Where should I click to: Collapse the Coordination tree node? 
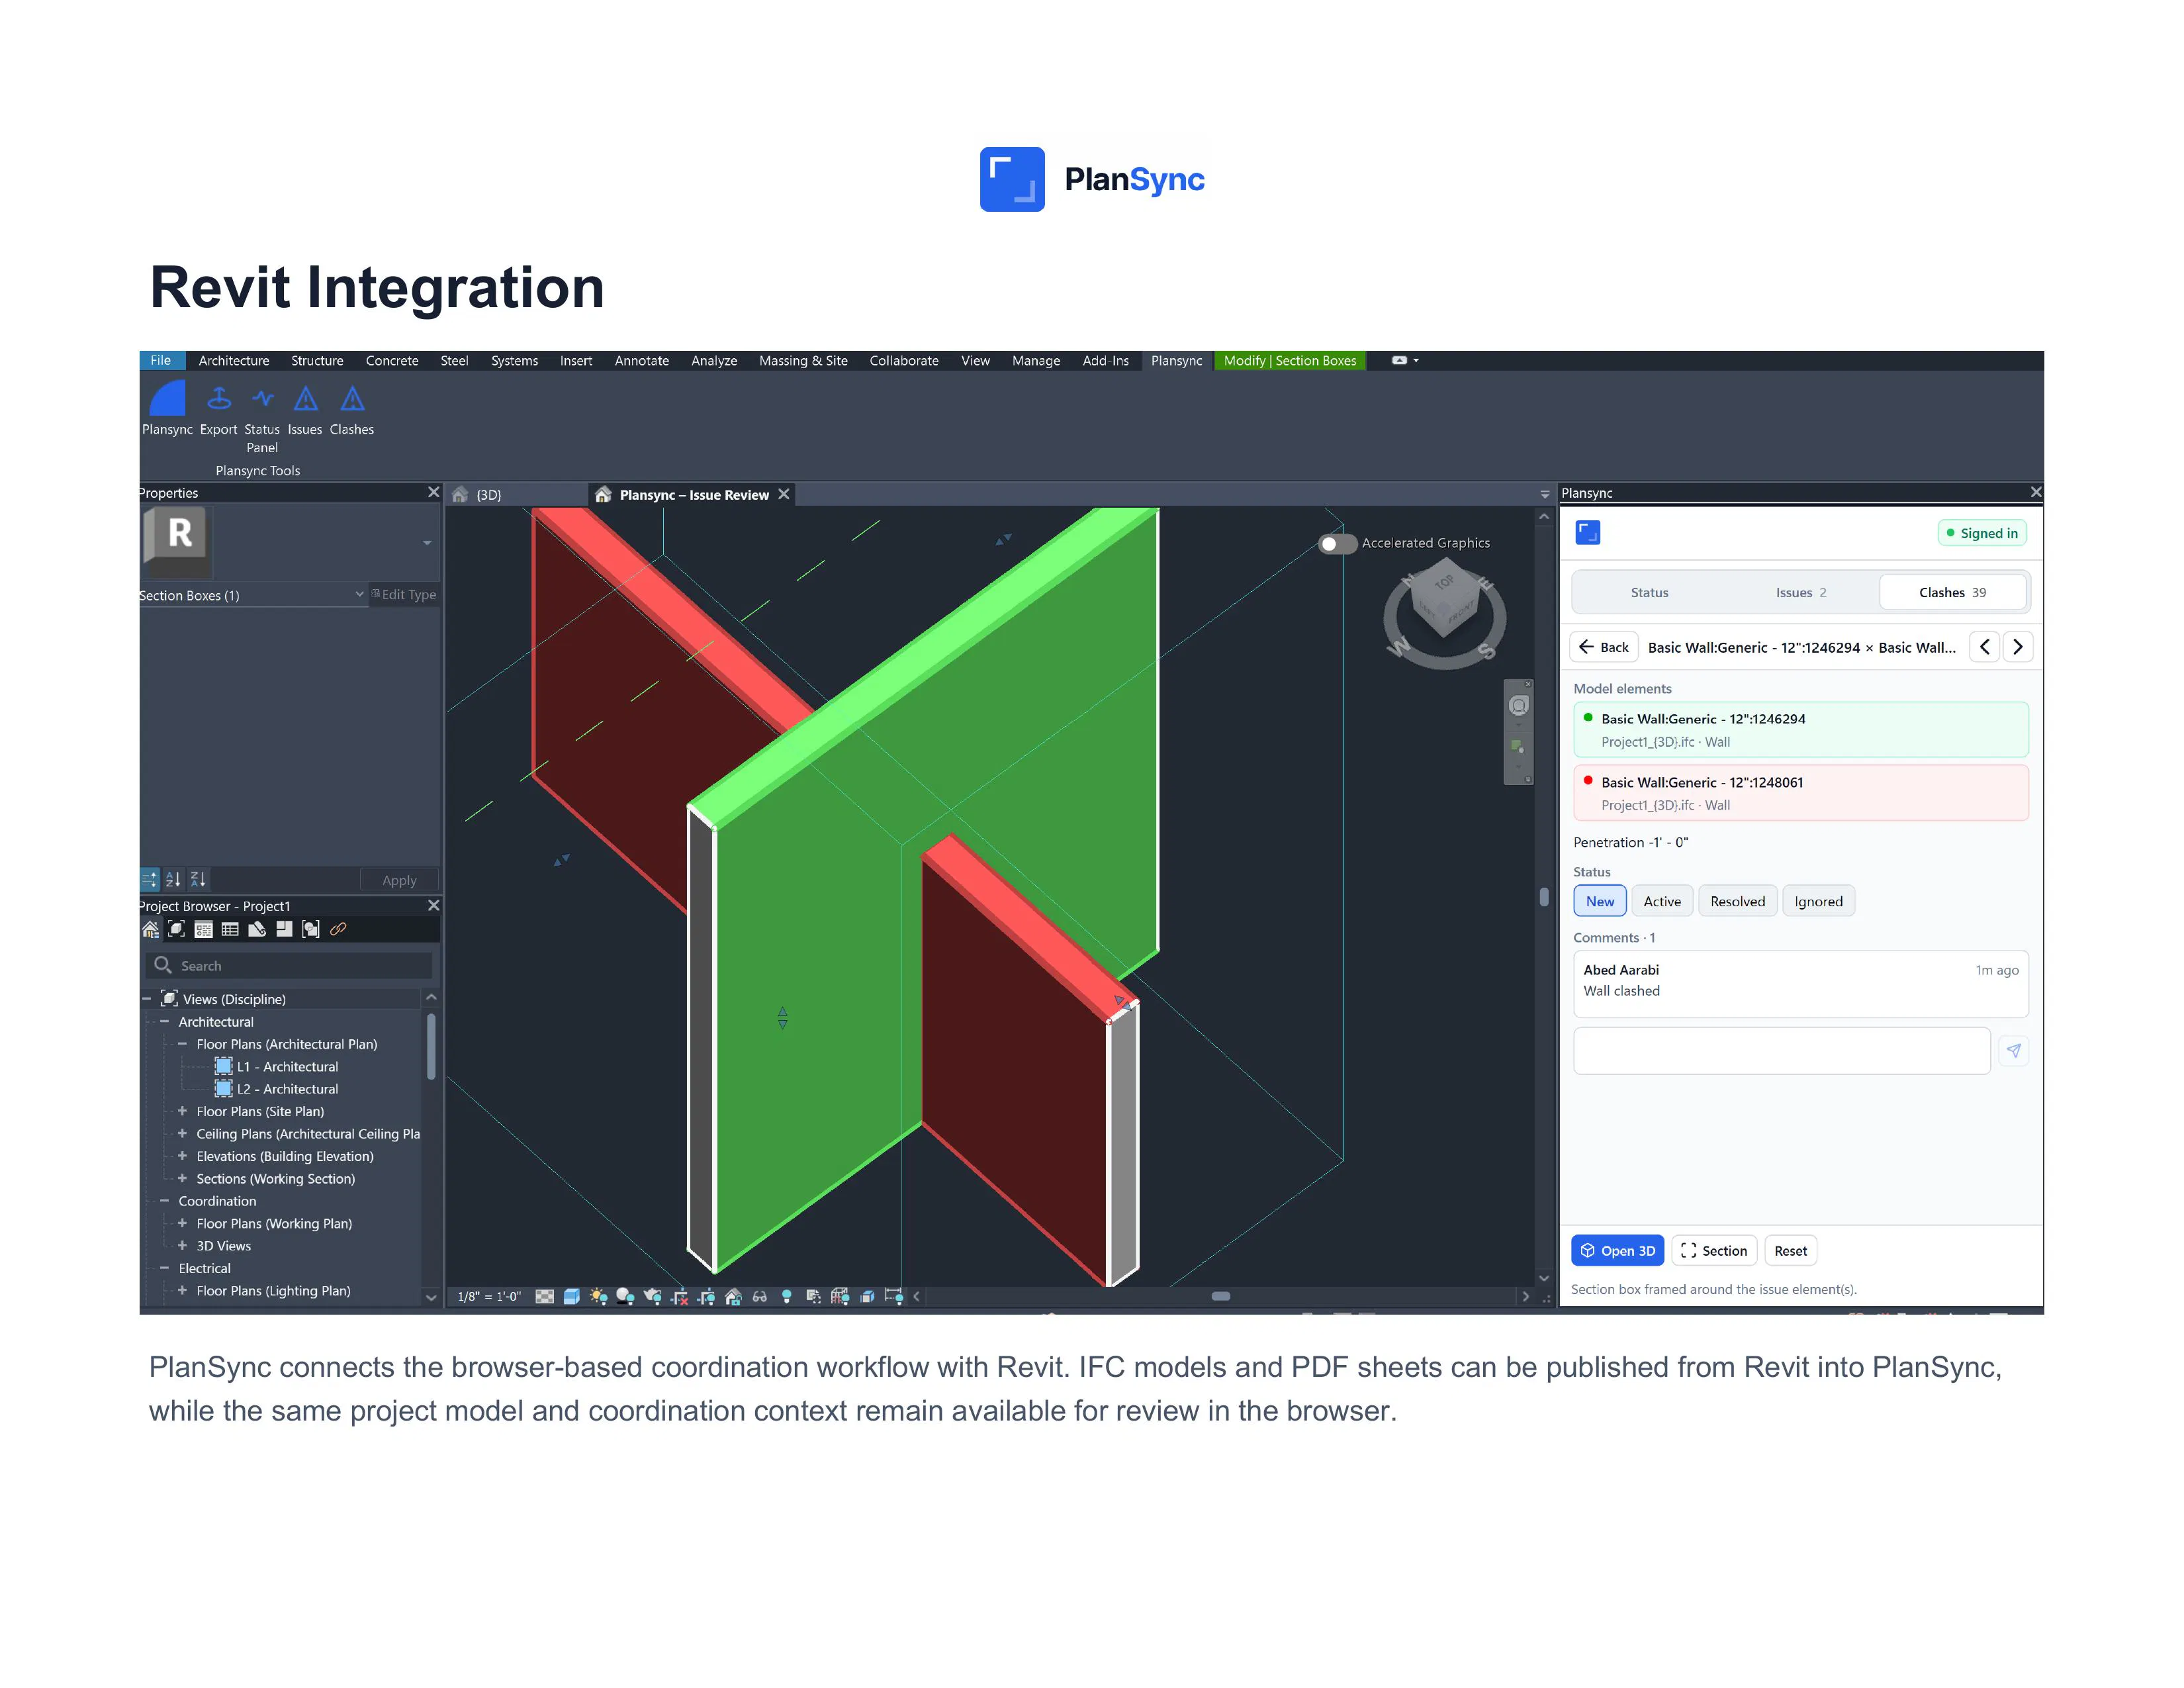[164, 1201]
